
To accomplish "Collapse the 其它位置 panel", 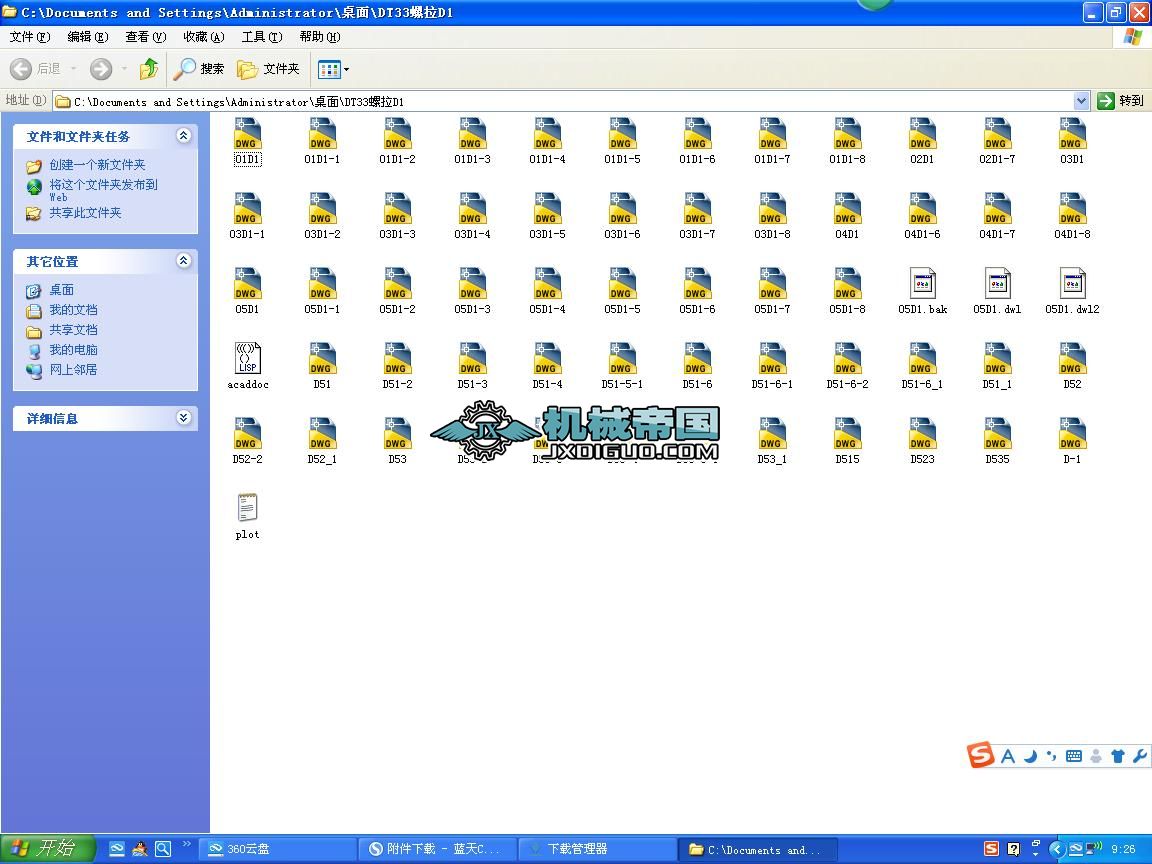I will pos(183,261).
